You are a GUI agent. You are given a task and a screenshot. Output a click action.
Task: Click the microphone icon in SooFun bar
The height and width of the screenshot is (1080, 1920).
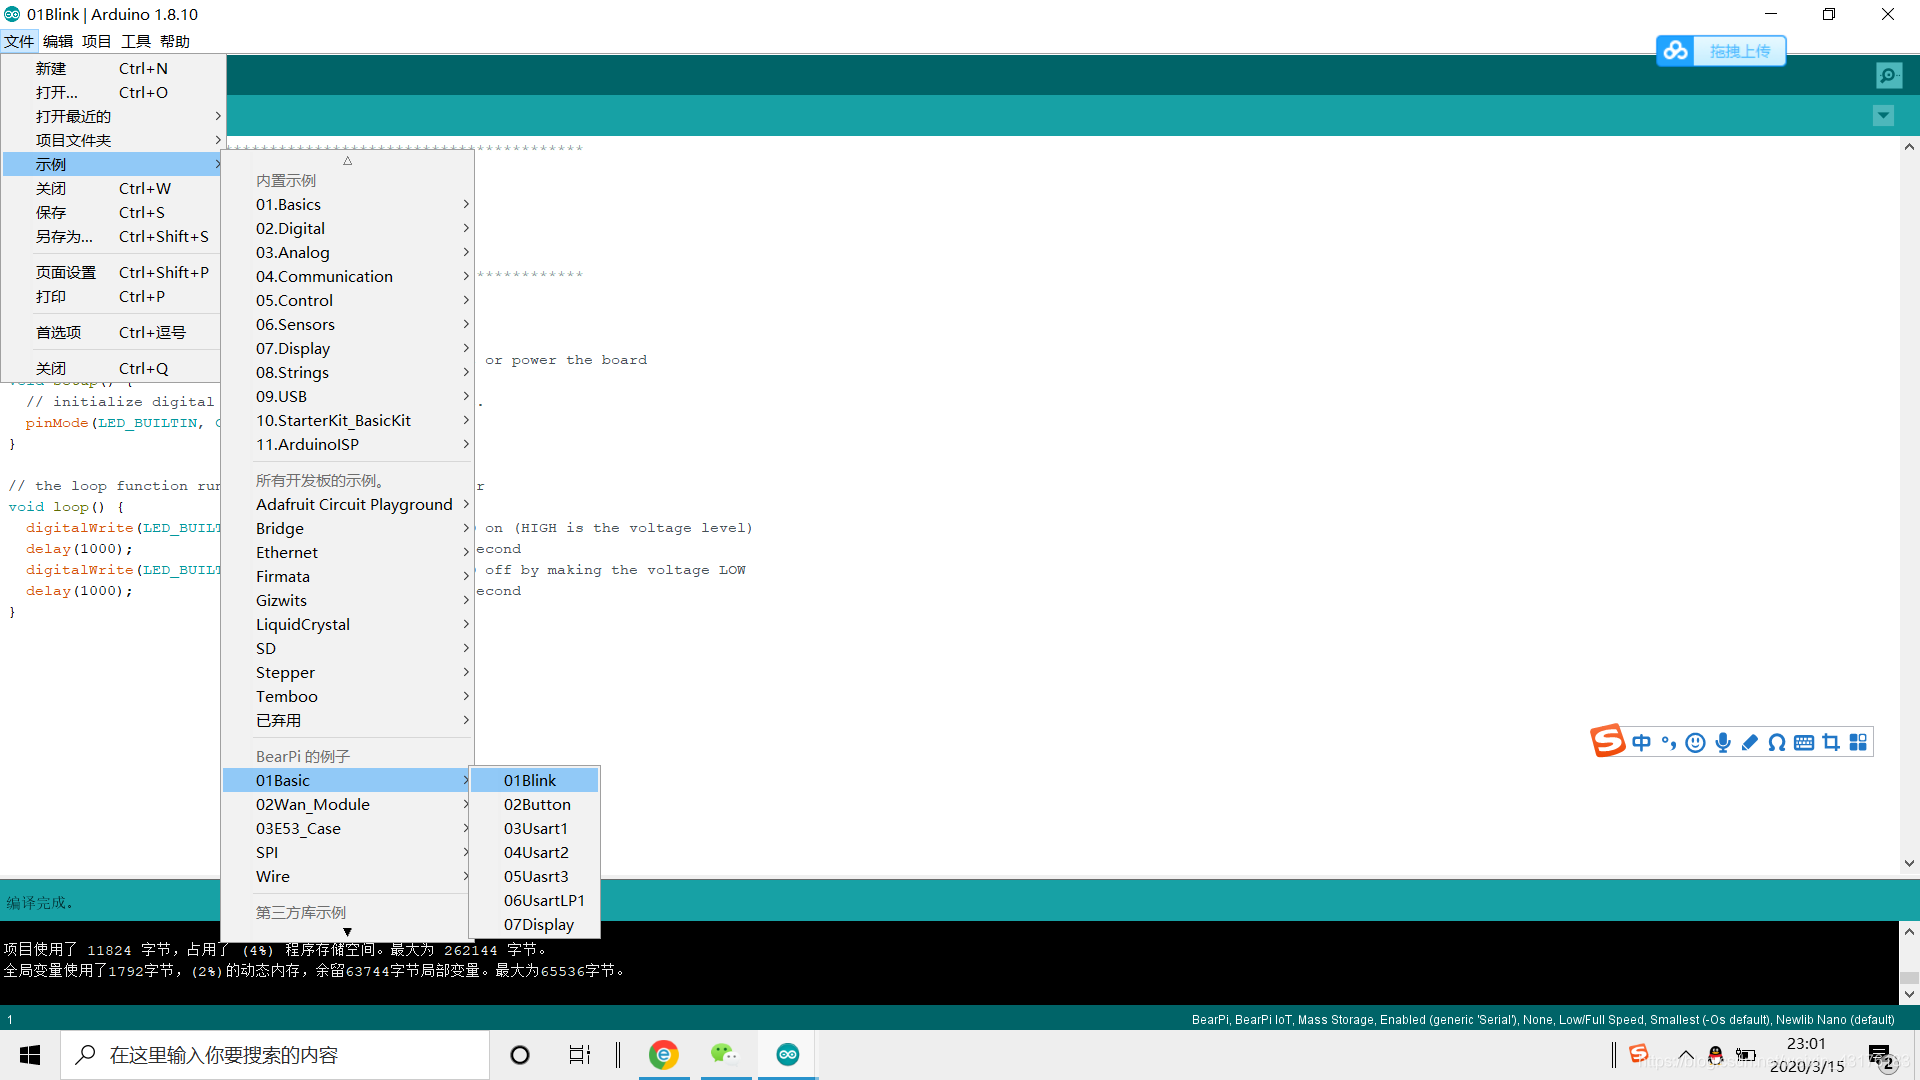(x=1722, y=741)
